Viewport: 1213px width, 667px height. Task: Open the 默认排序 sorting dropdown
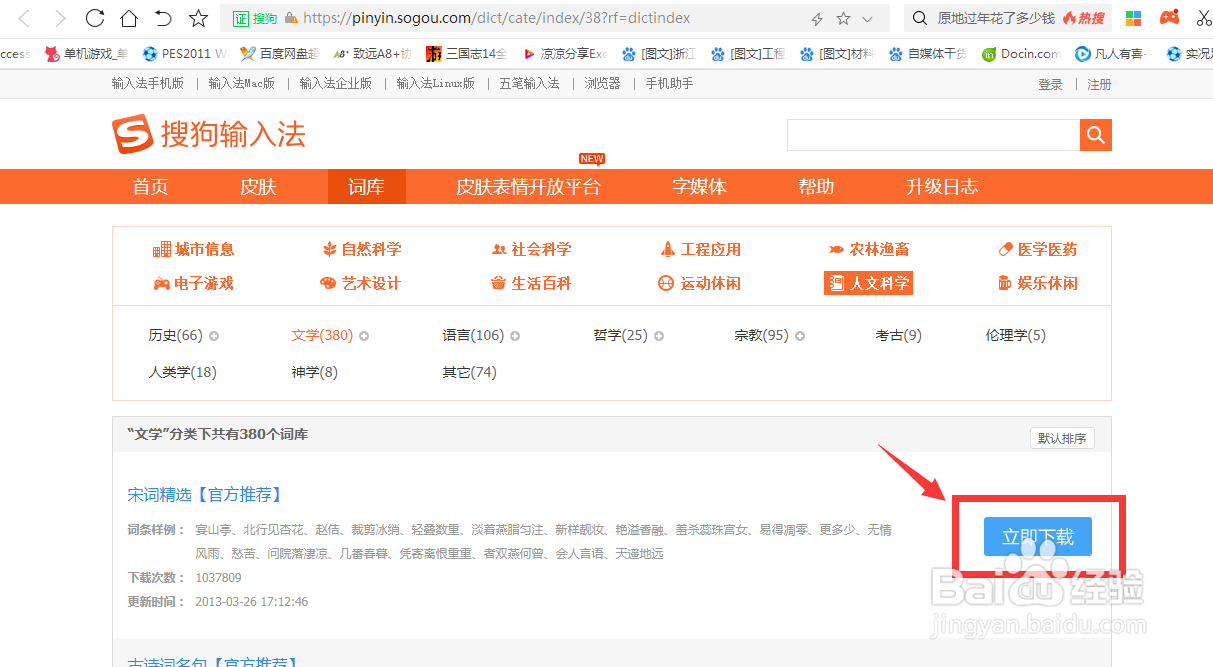coord(1062,437)
